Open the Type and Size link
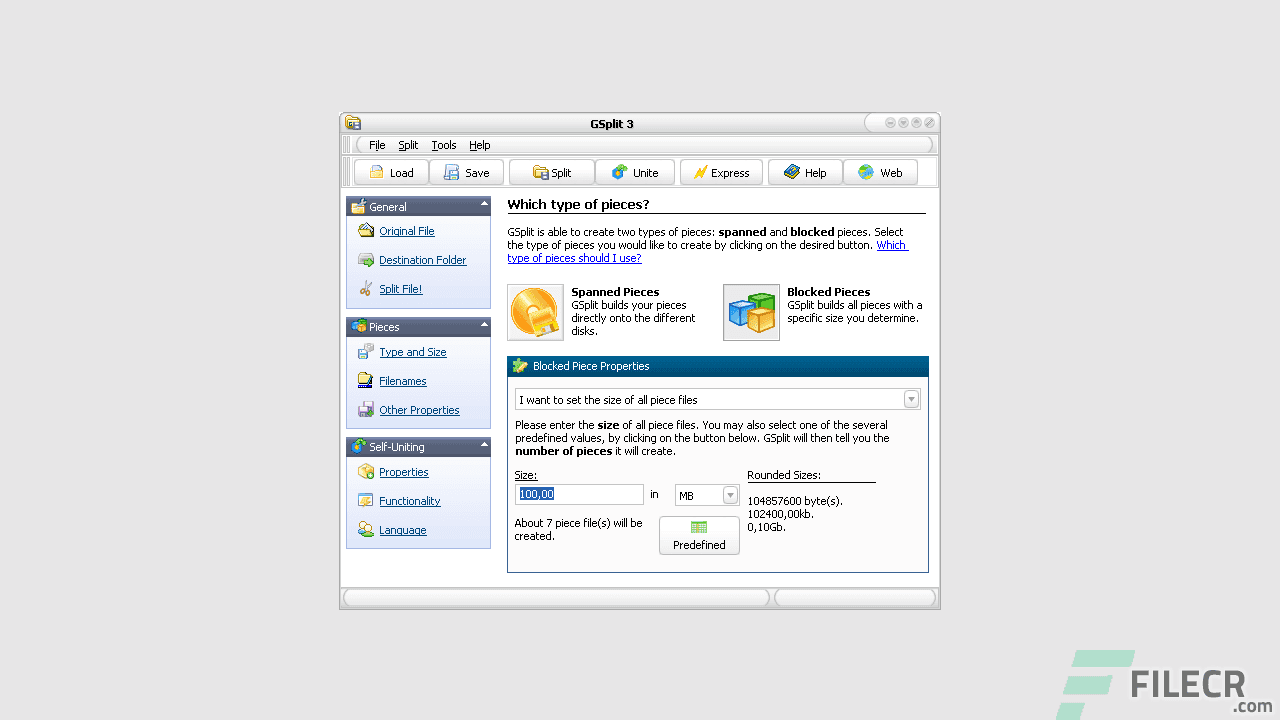This screenshot has width=1280, height=720. 413,352
